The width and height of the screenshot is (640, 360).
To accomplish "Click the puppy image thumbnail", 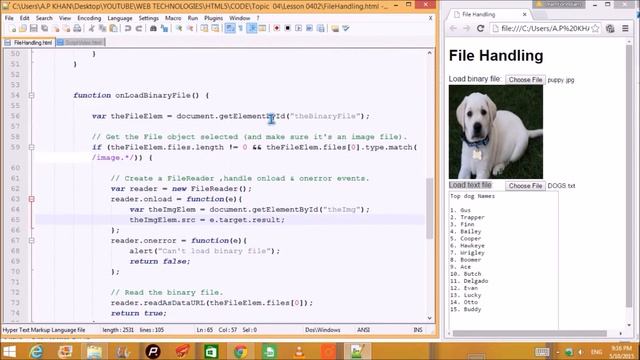I will pyautogui.click(x=496, y=132).
